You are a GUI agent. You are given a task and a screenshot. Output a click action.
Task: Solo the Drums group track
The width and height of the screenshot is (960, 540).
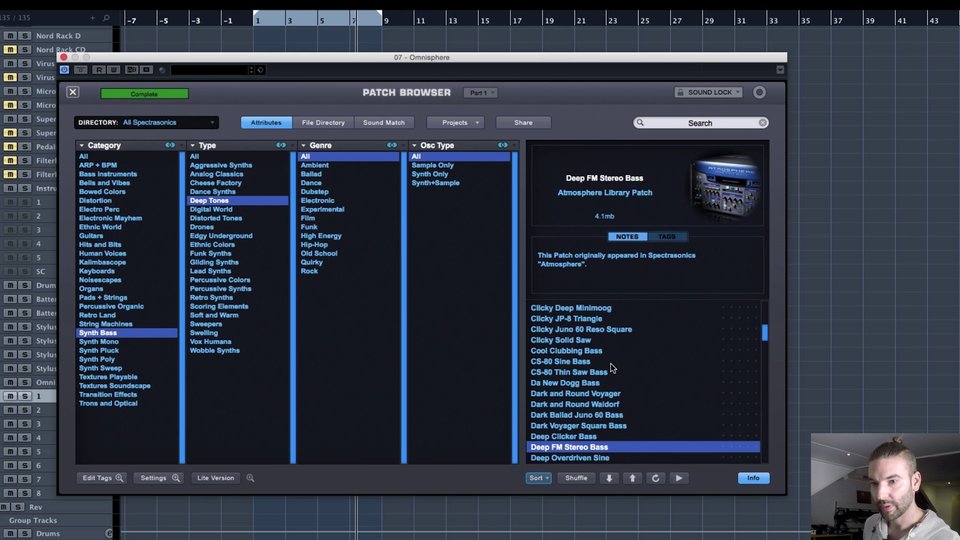pyautogui.click(x=24, y=533)
